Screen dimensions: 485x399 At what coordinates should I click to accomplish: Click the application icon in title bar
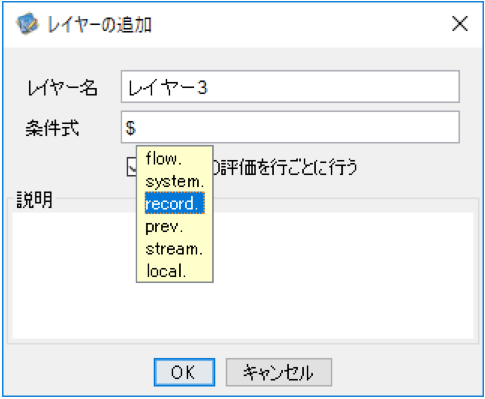click(x=27, y=24)
